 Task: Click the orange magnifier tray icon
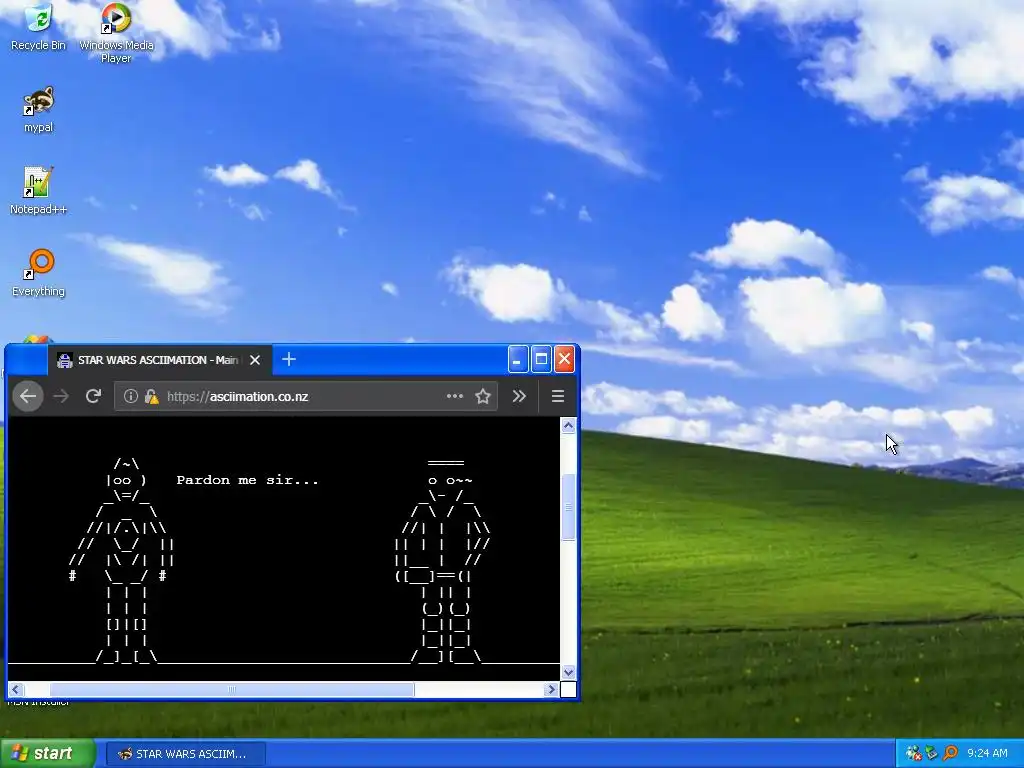pos(950,754)
